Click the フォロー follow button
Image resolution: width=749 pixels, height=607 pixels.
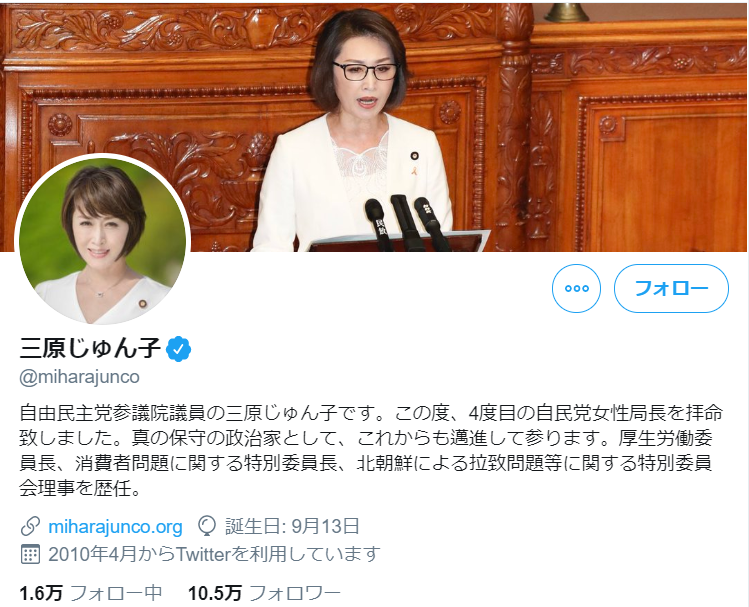671,288
